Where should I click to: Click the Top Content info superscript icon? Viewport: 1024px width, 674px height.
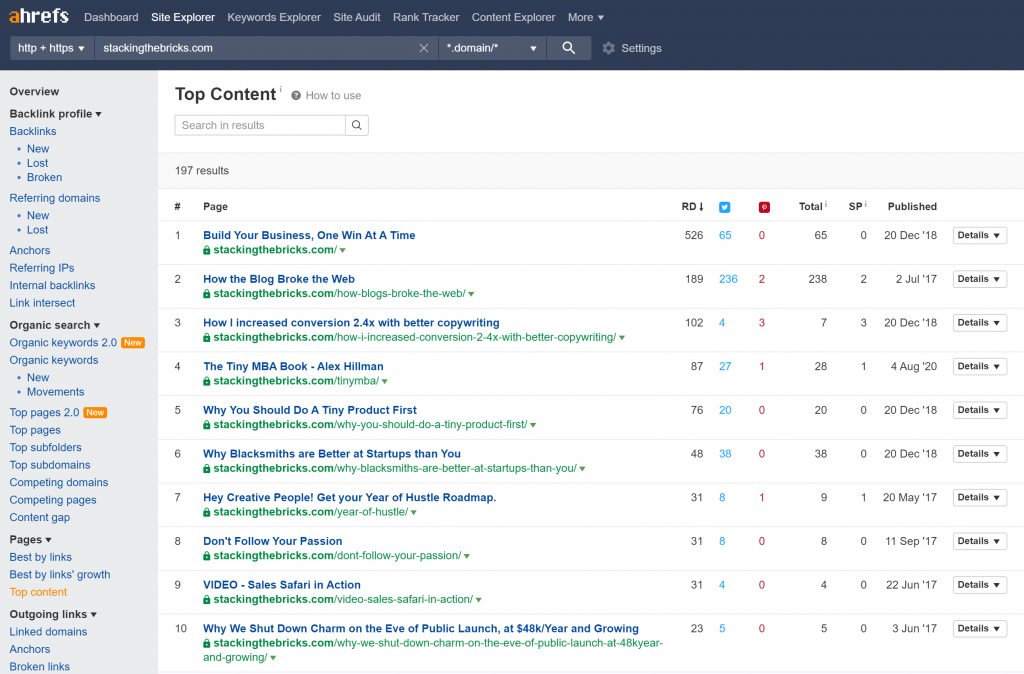[x=281, y=89]
